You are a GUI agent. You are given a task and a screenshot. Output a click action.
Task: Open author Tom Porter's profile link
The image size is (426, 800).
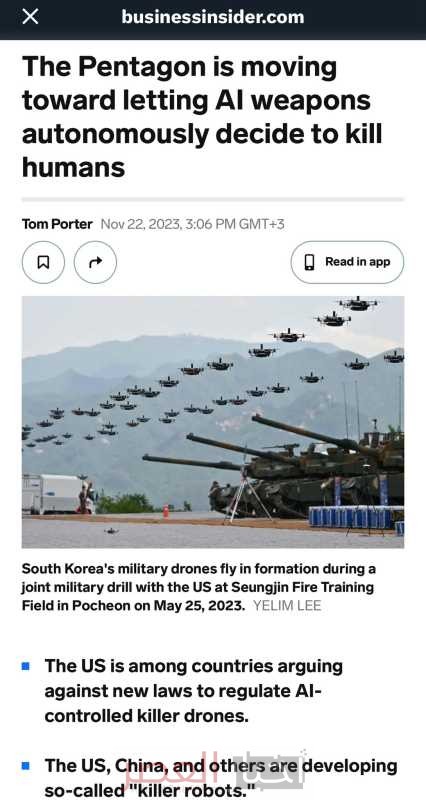coord(57,224)
